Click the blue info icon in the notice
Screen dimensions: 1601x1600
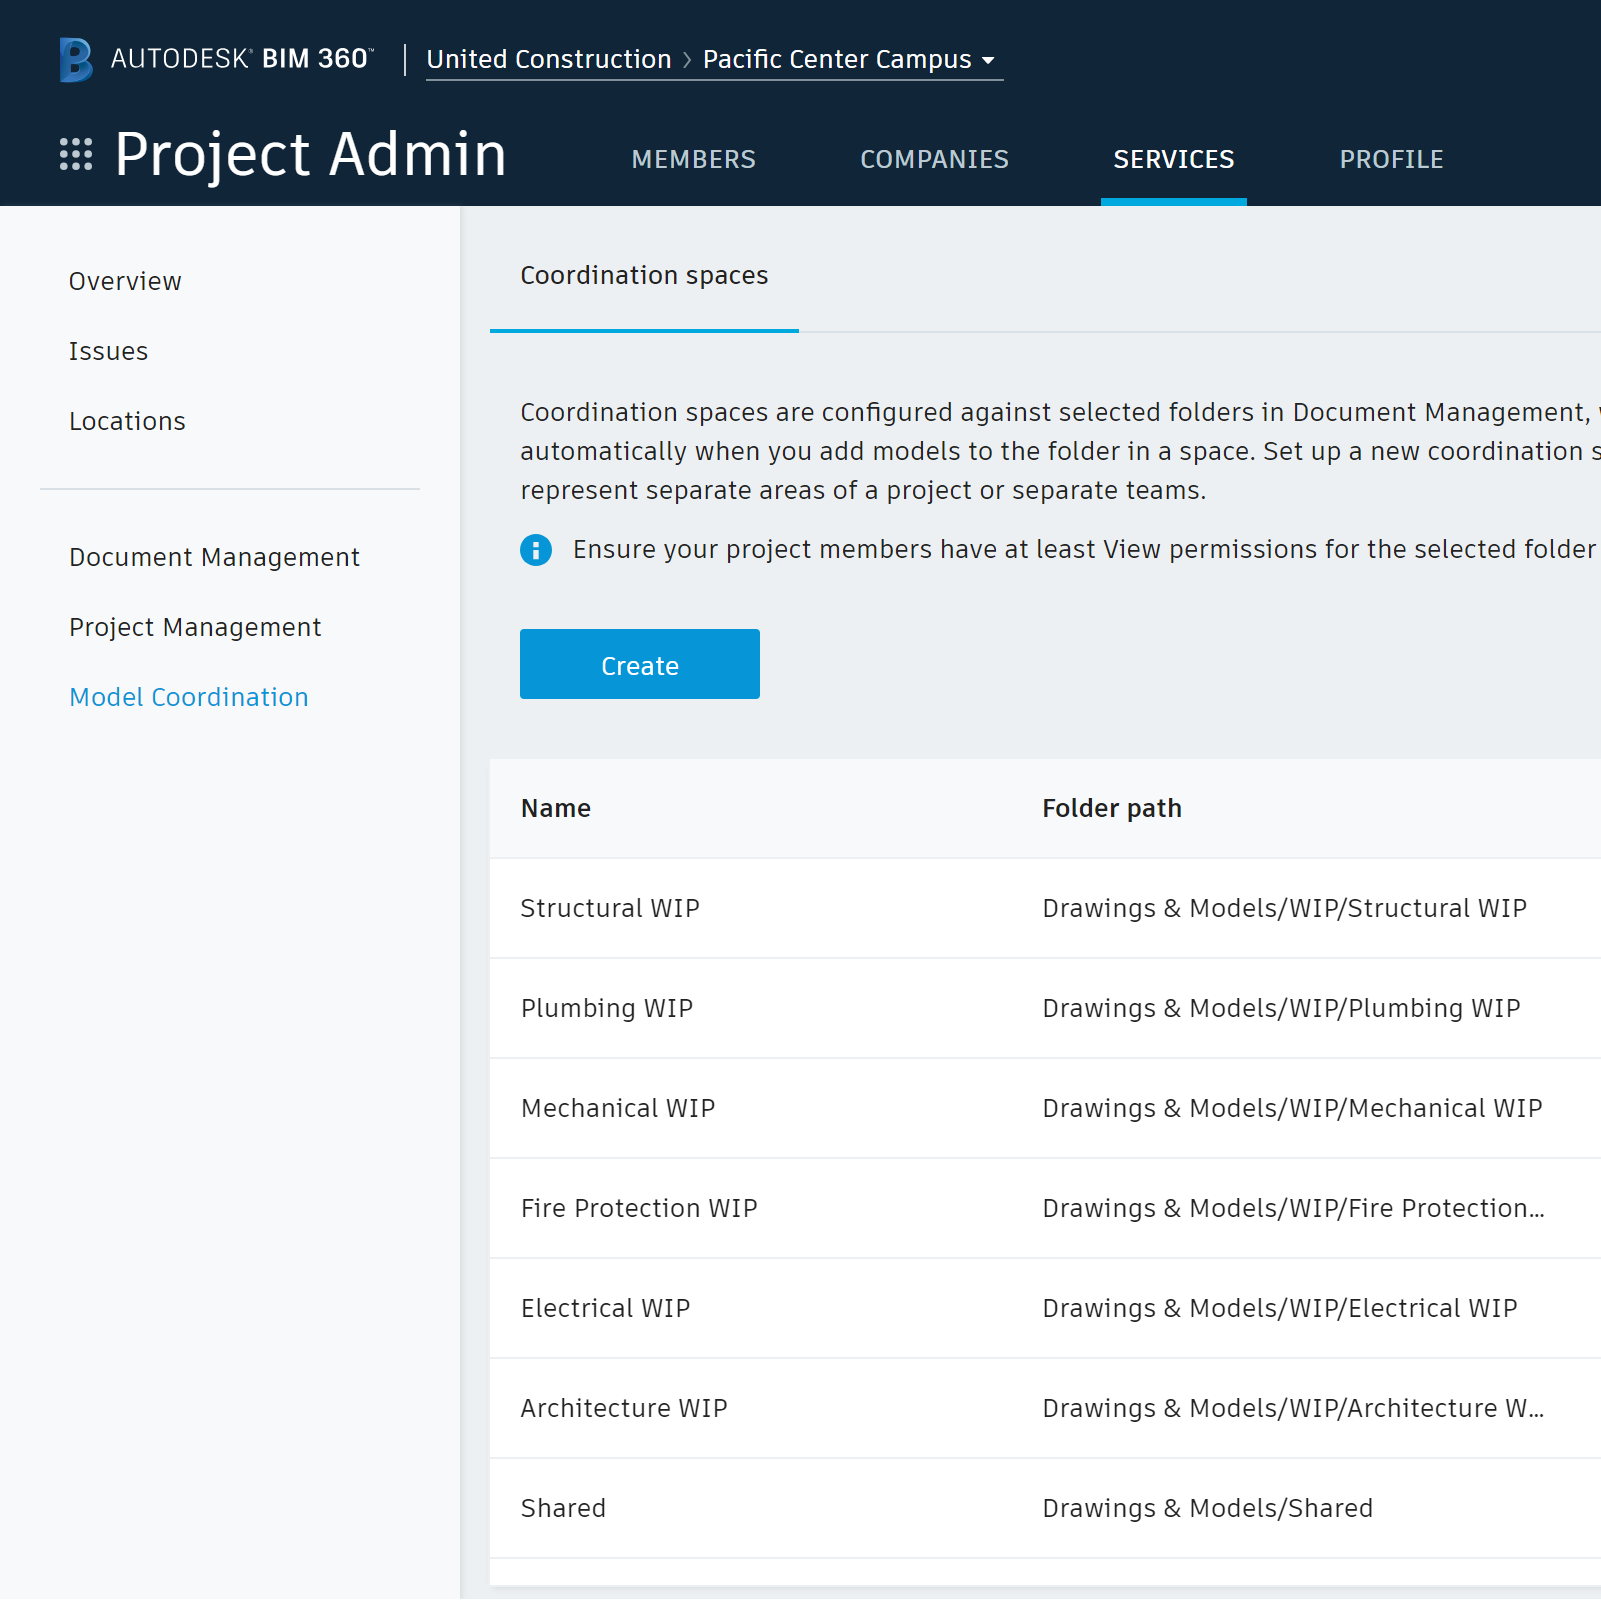536,549
